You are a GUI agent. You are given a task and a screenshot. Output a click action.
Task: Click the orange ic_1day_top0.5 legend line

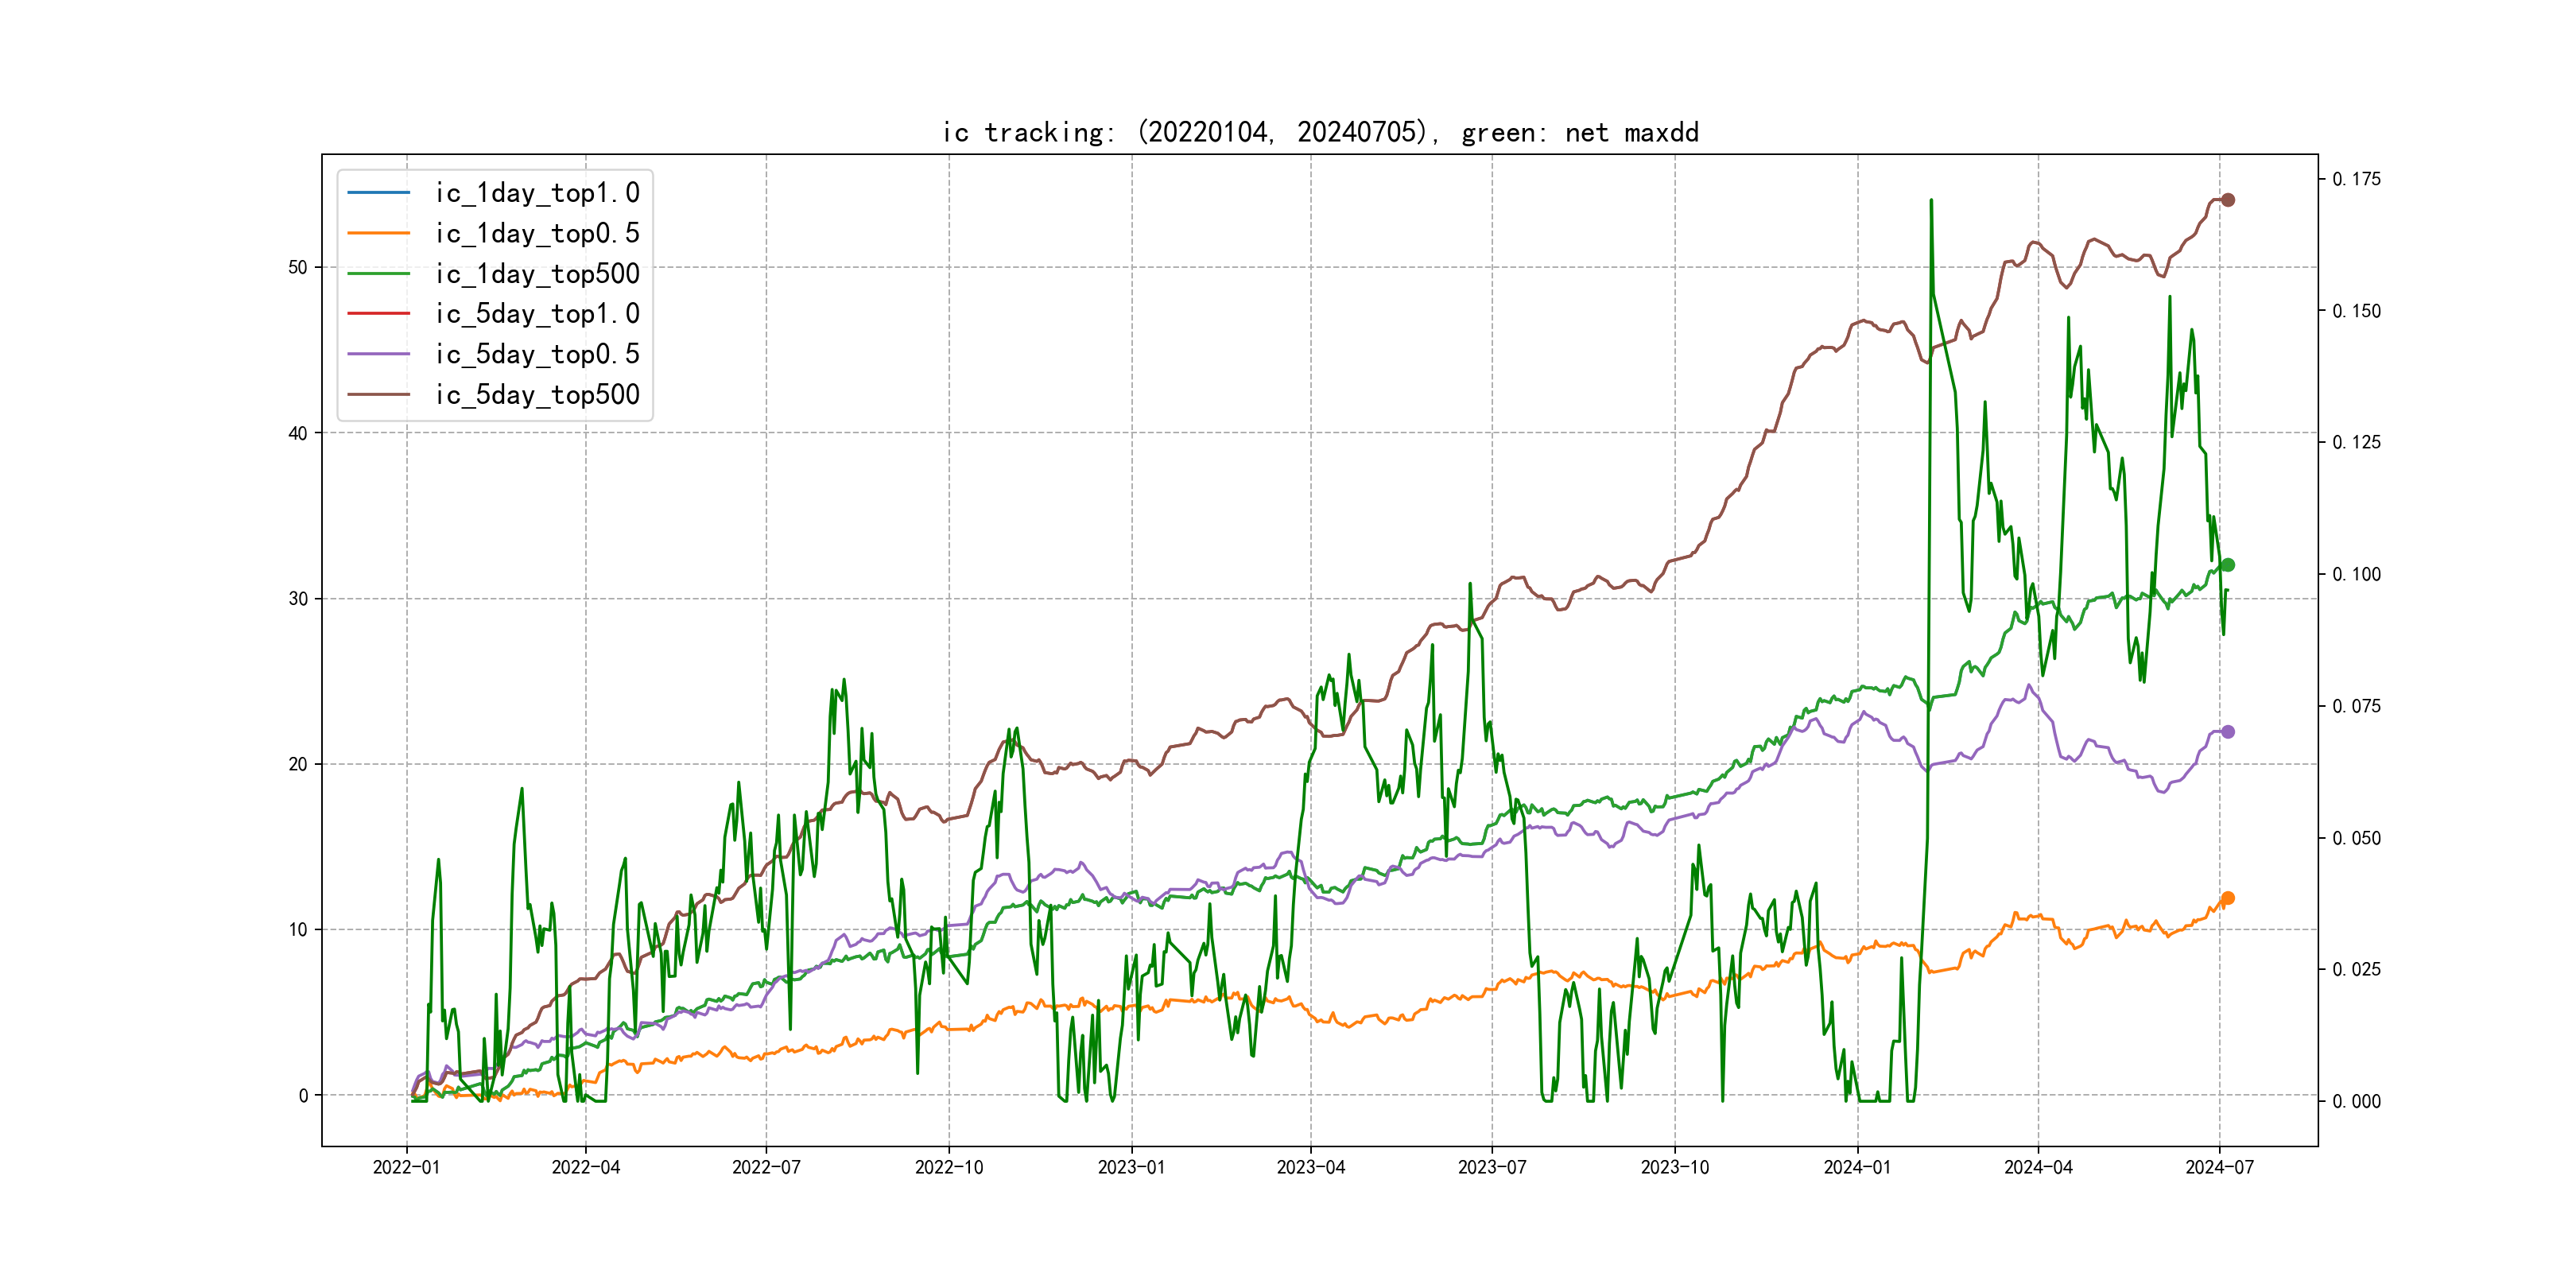pos(378,233)
